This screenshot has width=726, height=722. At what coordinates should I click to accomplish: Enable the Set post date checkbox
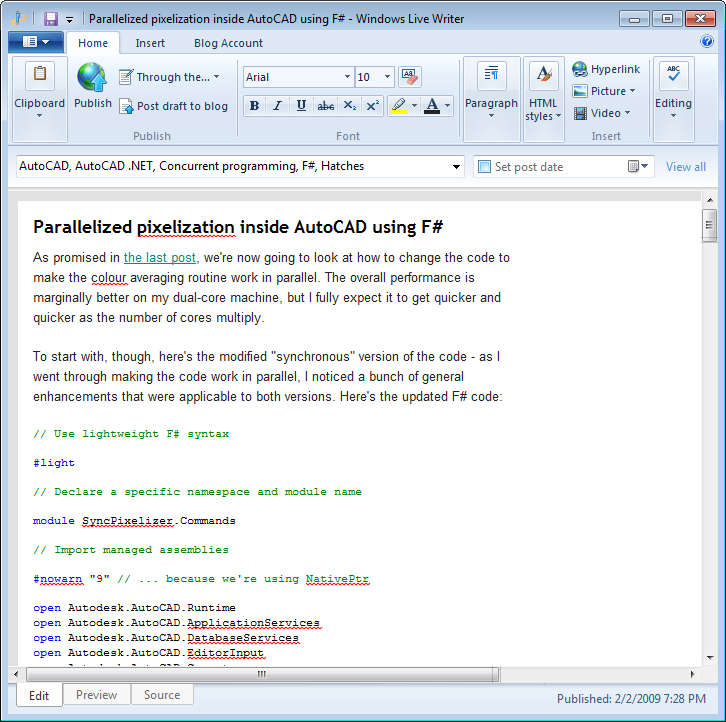point(484,167)
